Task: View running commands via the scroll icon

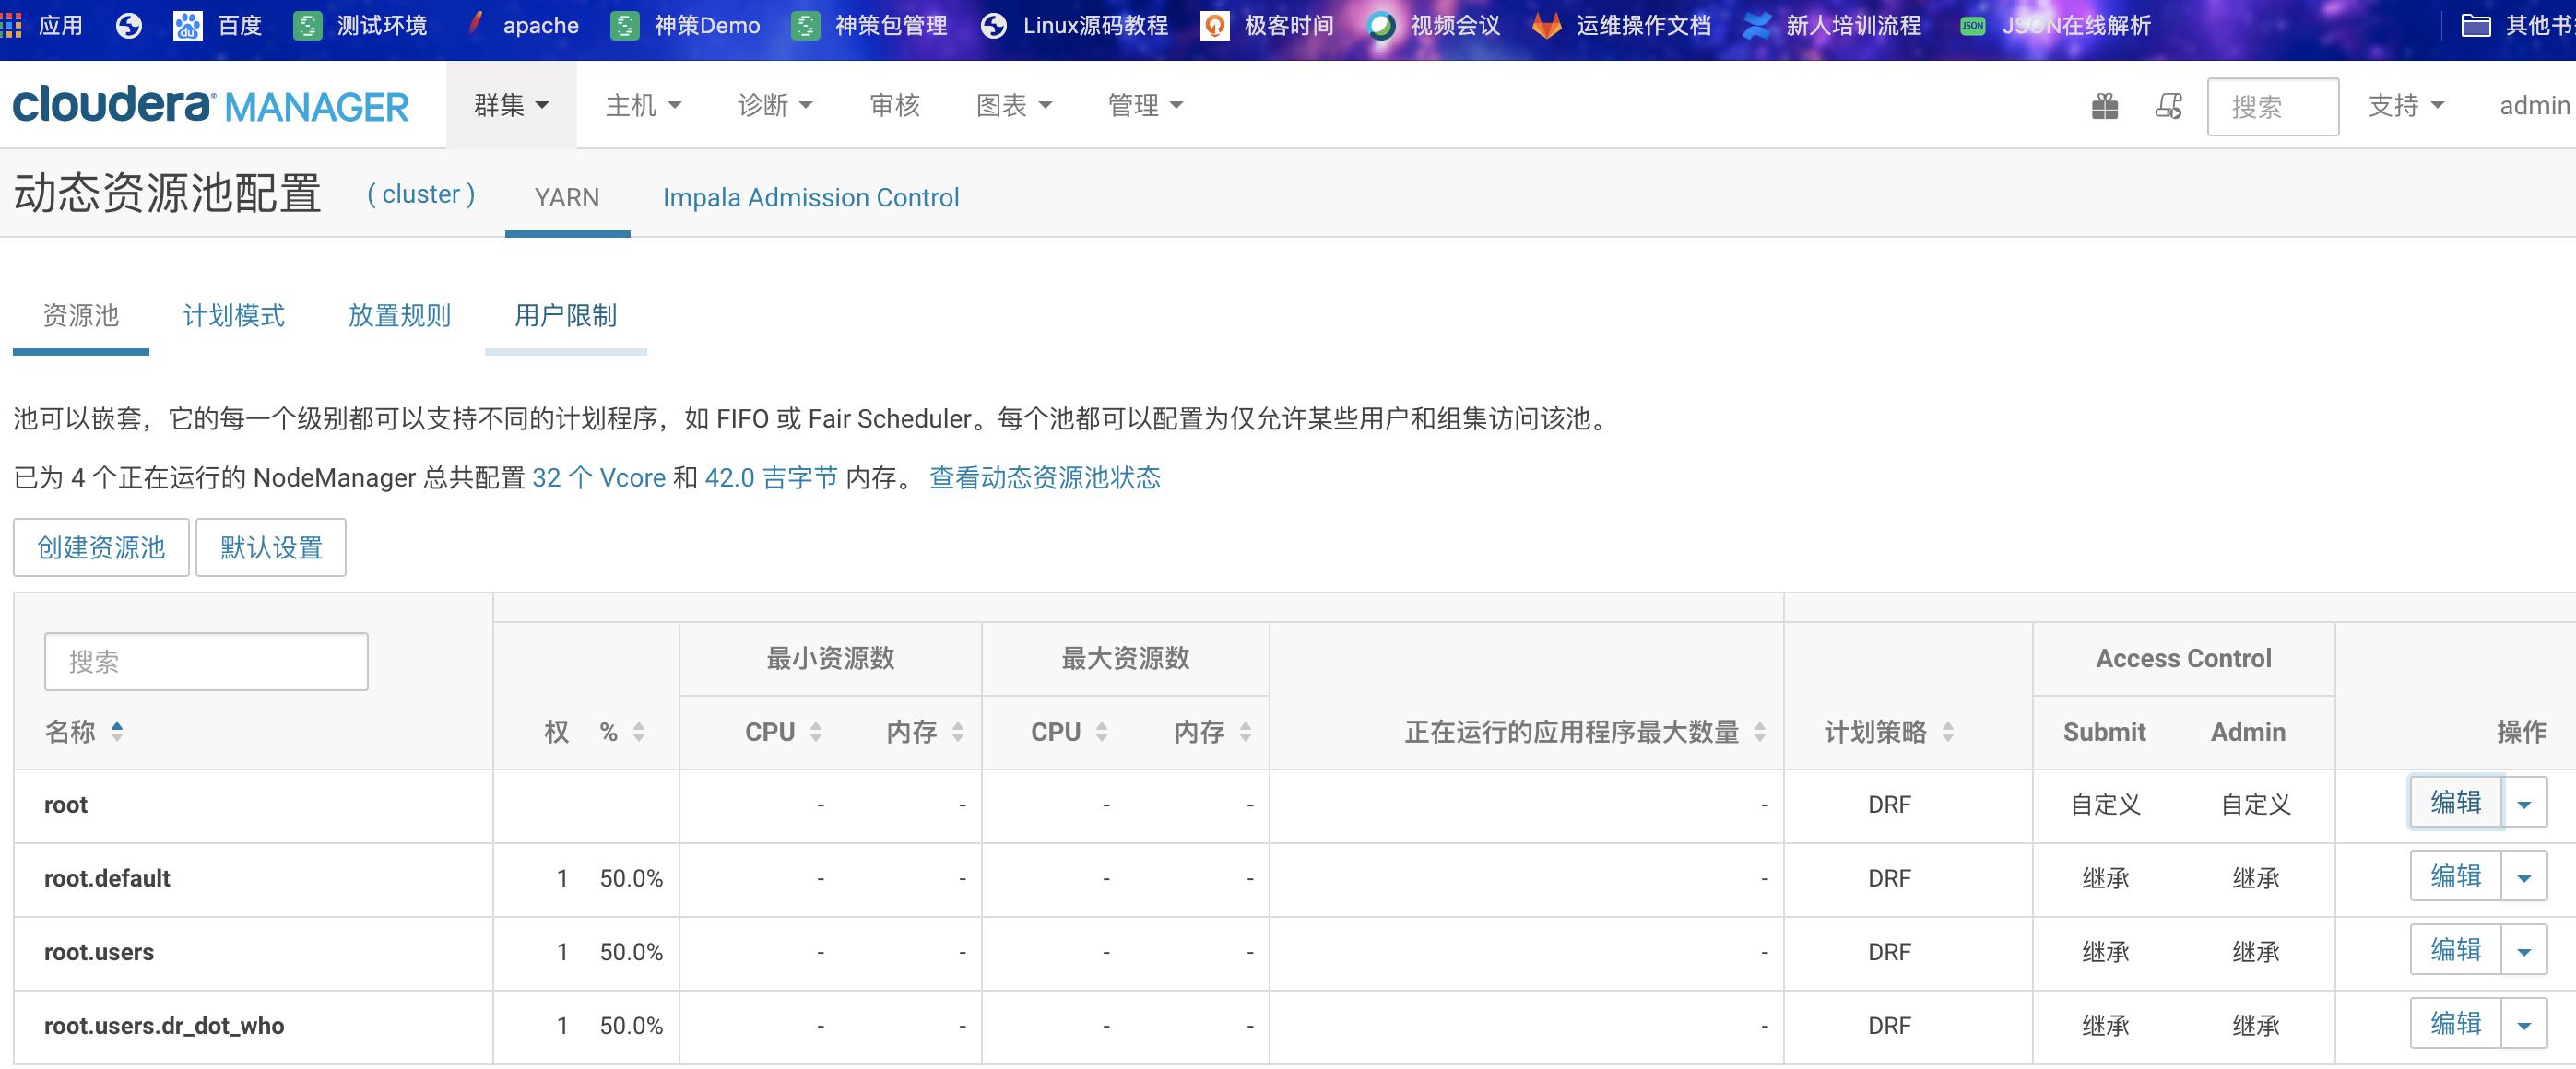Action: (2169, 104)
